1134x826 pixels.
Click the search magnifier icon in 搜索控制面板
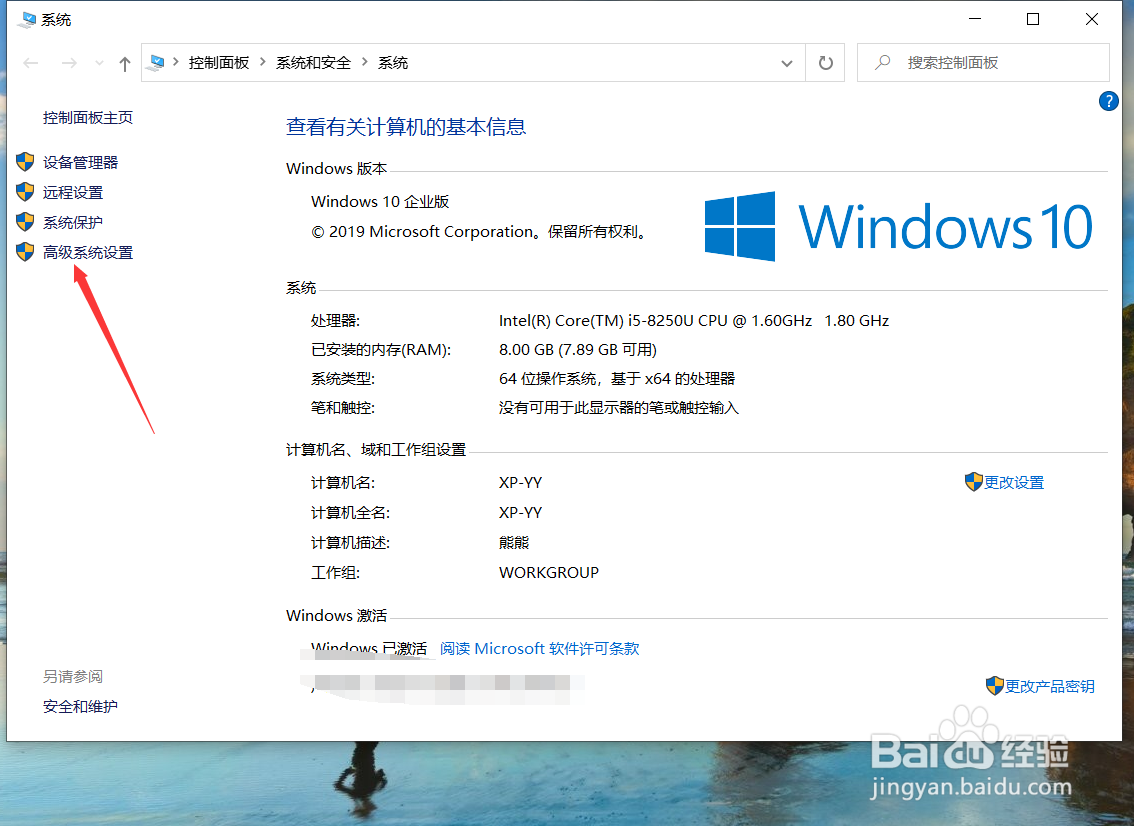pos(880,62)
